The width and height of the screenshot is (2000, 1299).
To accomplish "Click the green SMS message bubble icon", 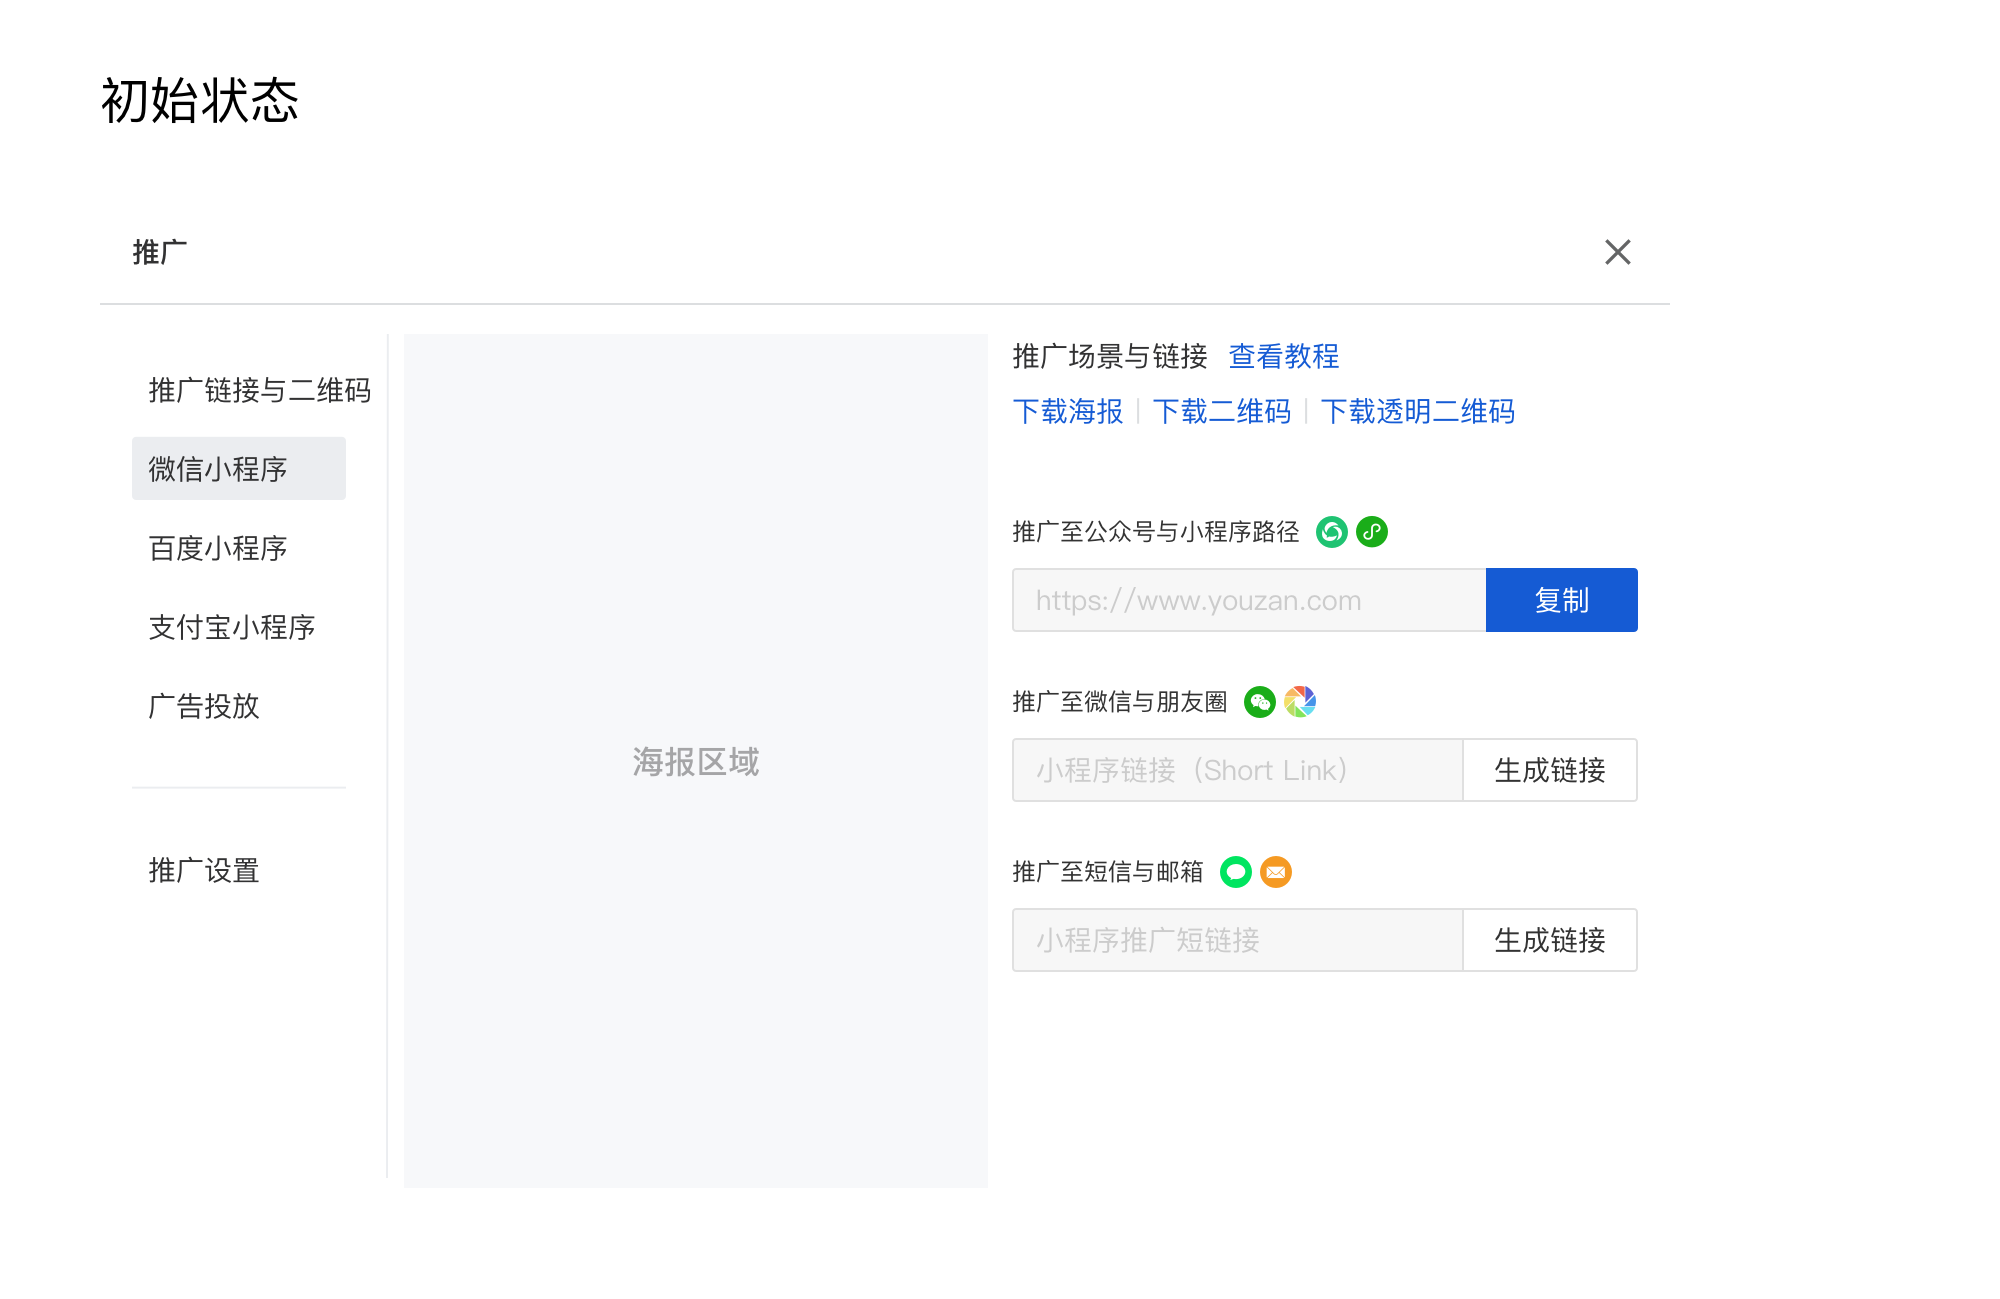I will [x=1236, y=872].
